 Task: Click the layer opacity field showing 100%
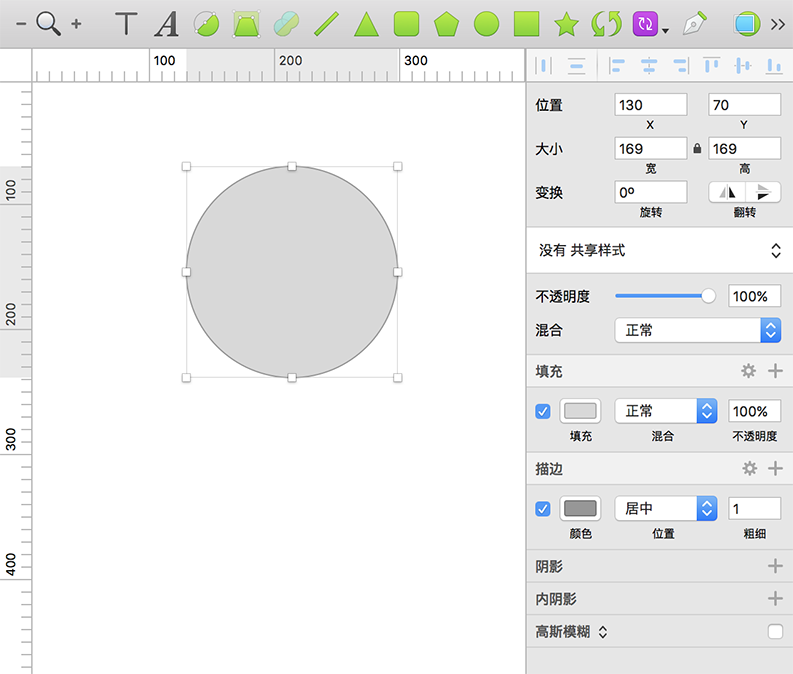tap(754, 296)
